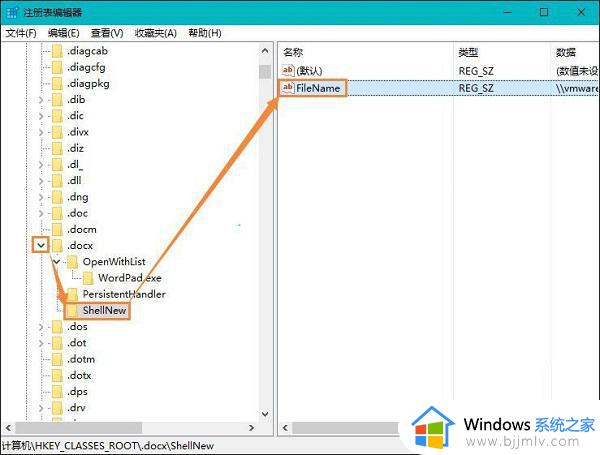Open the 帮助(H) menu
Viewport: 600px width, 455px height.
(205, 33)
